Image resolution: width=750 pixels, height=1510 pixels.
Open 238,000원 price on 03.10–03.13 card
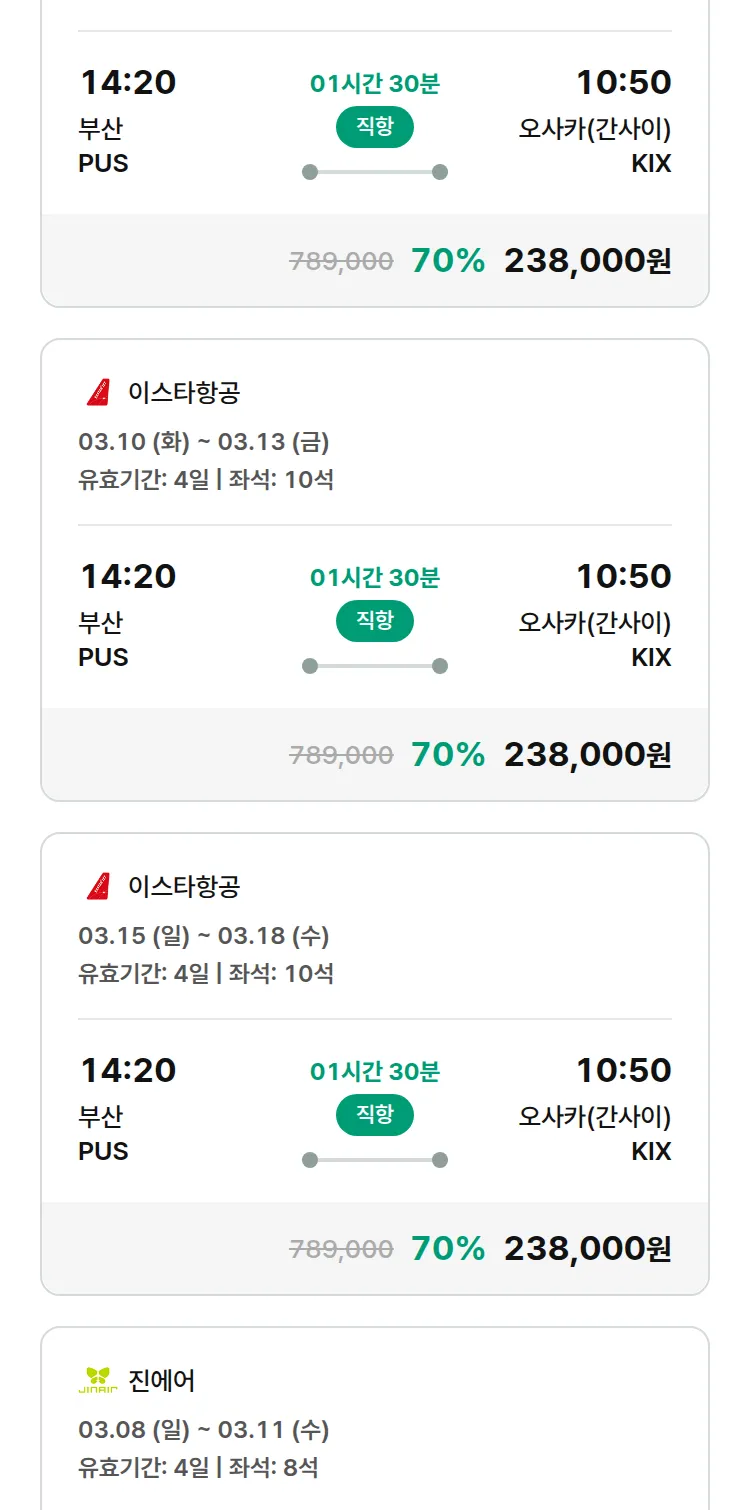[587, 755]
